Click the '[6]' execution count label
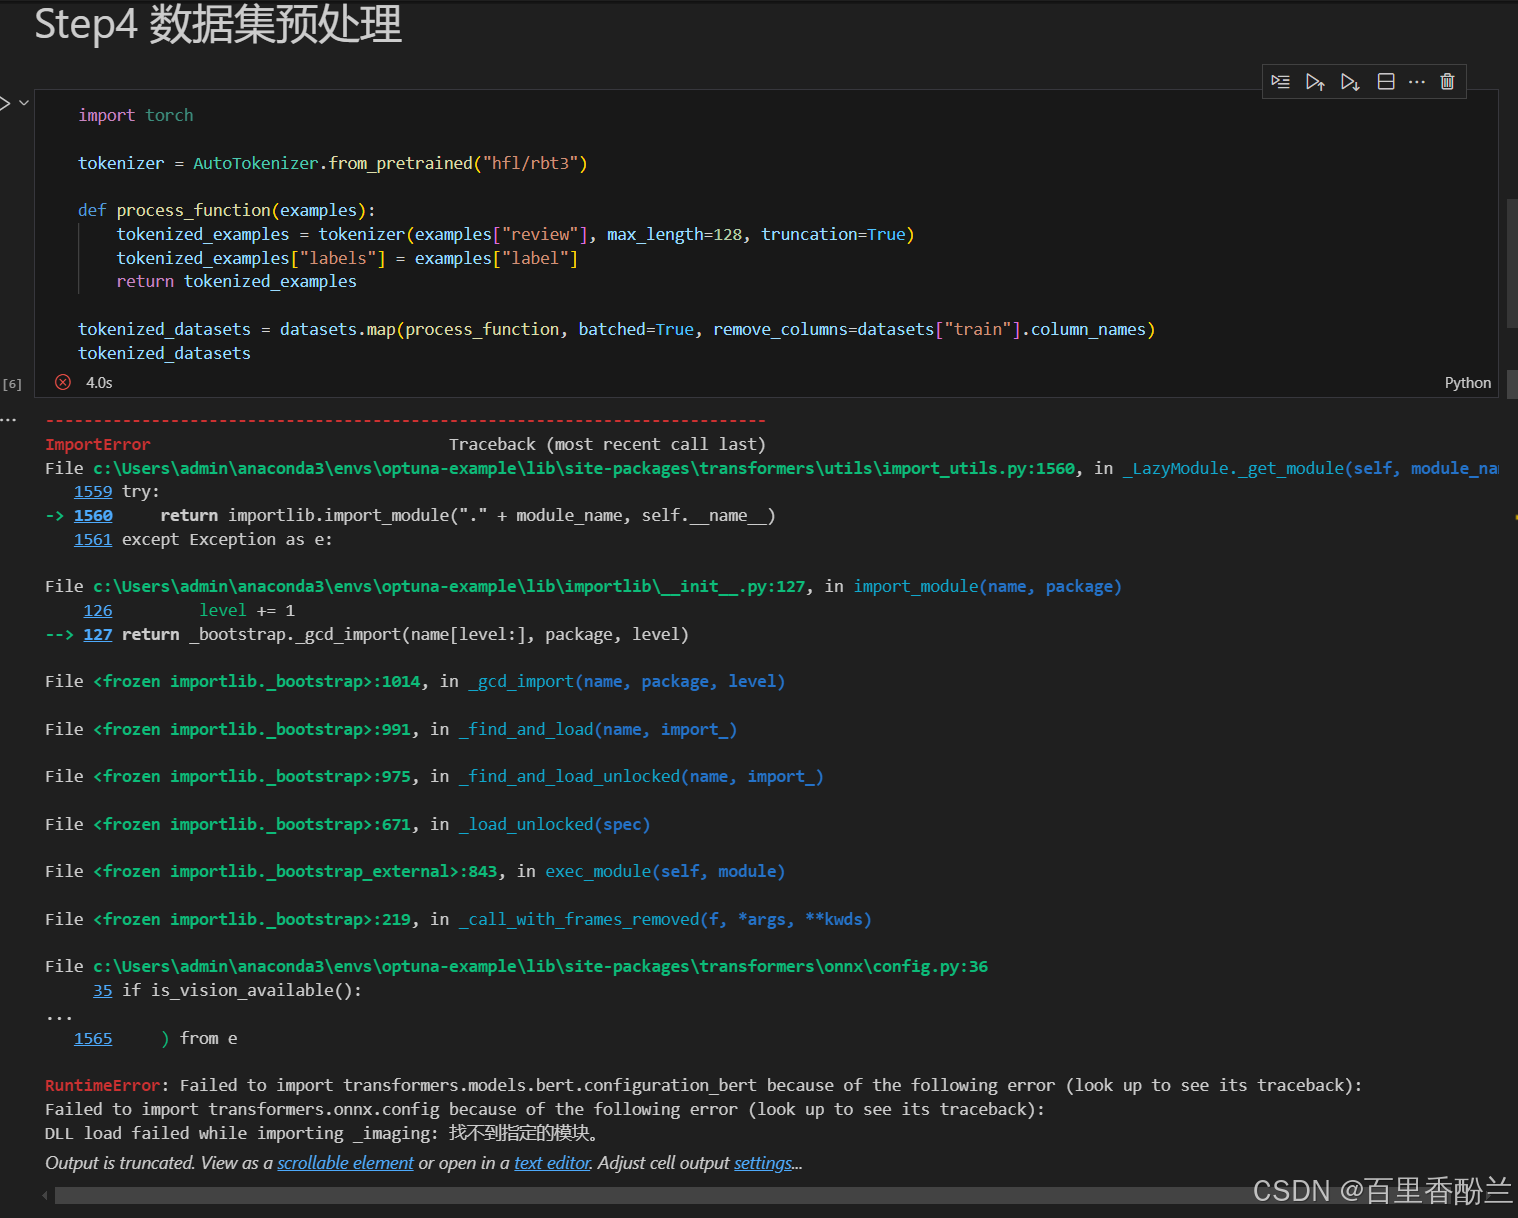Image resolution: width=1518 pixels, height=1218 pixels. 12,384
